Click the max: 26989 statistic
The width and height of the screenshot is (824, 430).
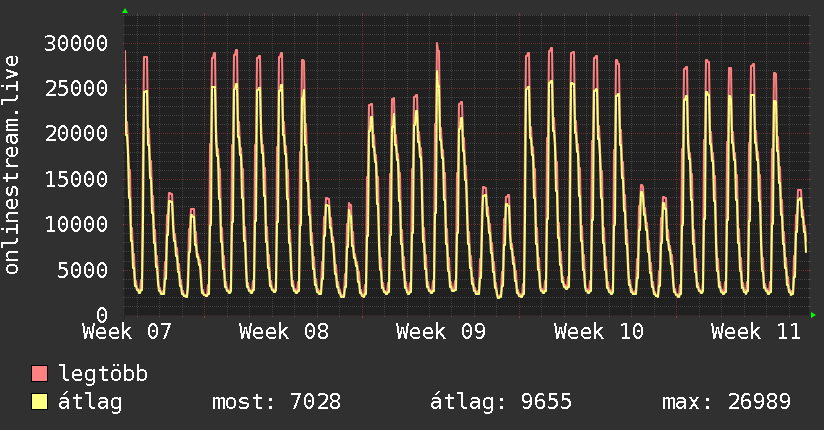coord(726,402)
